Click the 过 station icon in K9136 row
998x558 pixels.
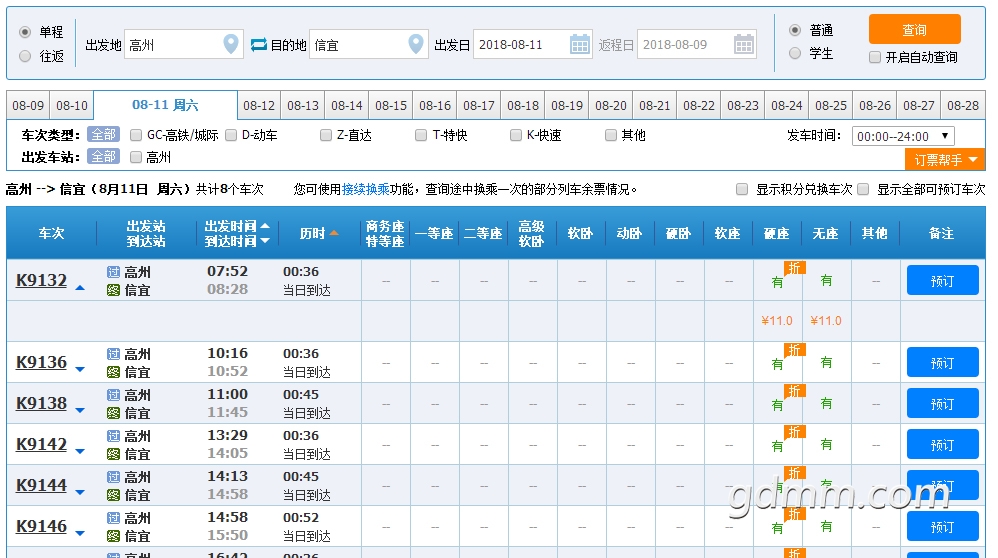pyautogui.click(x=113, y=354)
